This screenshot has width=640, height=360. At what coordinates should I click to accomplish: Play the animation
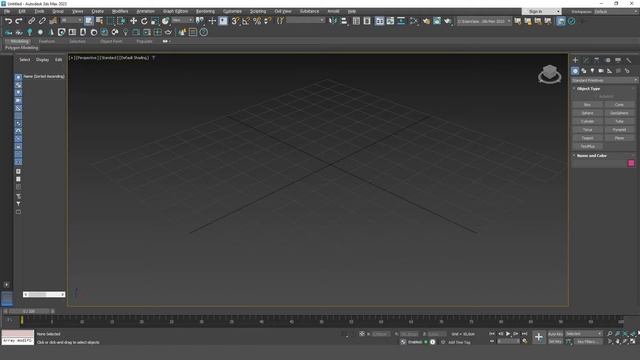(x=508, y=334)
